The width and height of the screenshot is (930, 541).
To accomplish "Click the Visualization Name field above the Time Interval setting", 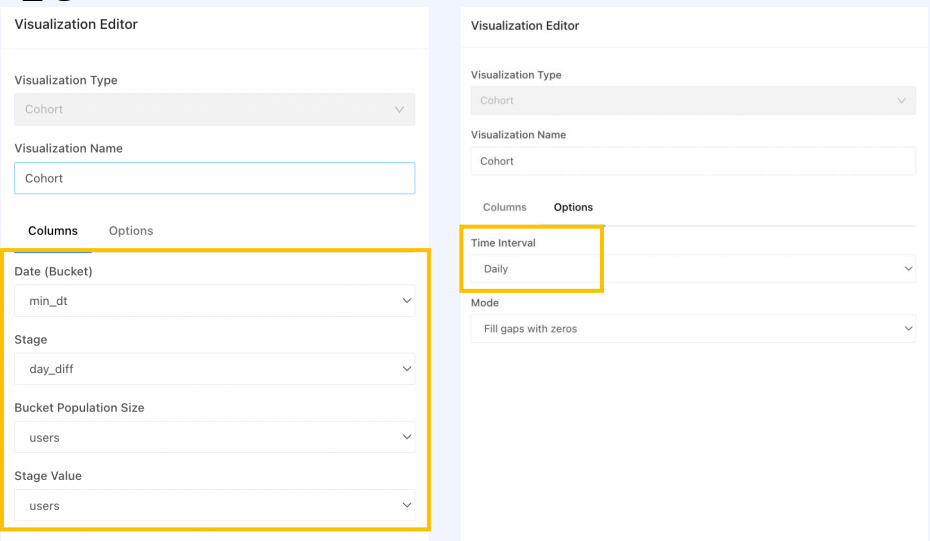I will 692,161.
